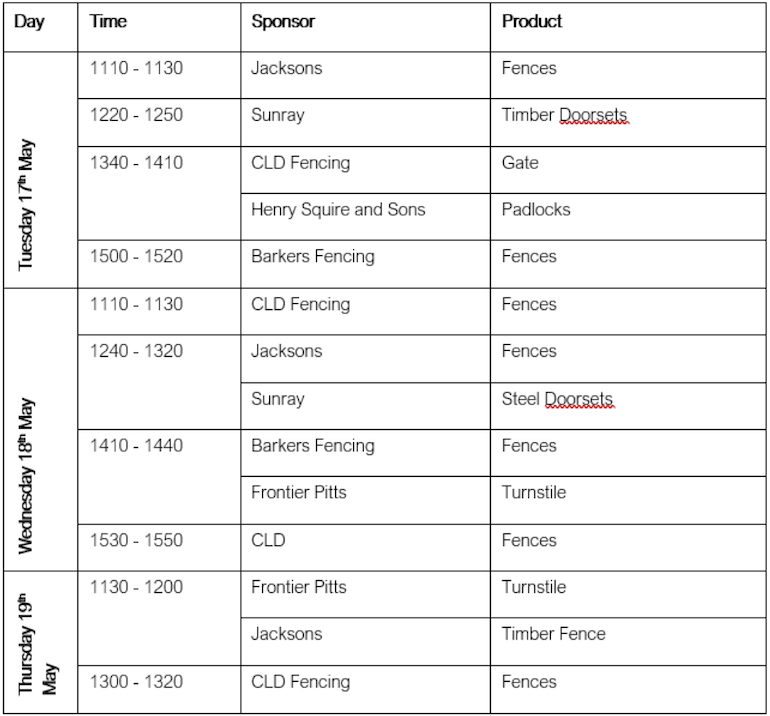Click the sponsor cell reading only CLD
Screen dimensions: 770x716
[x=365, y=547]
